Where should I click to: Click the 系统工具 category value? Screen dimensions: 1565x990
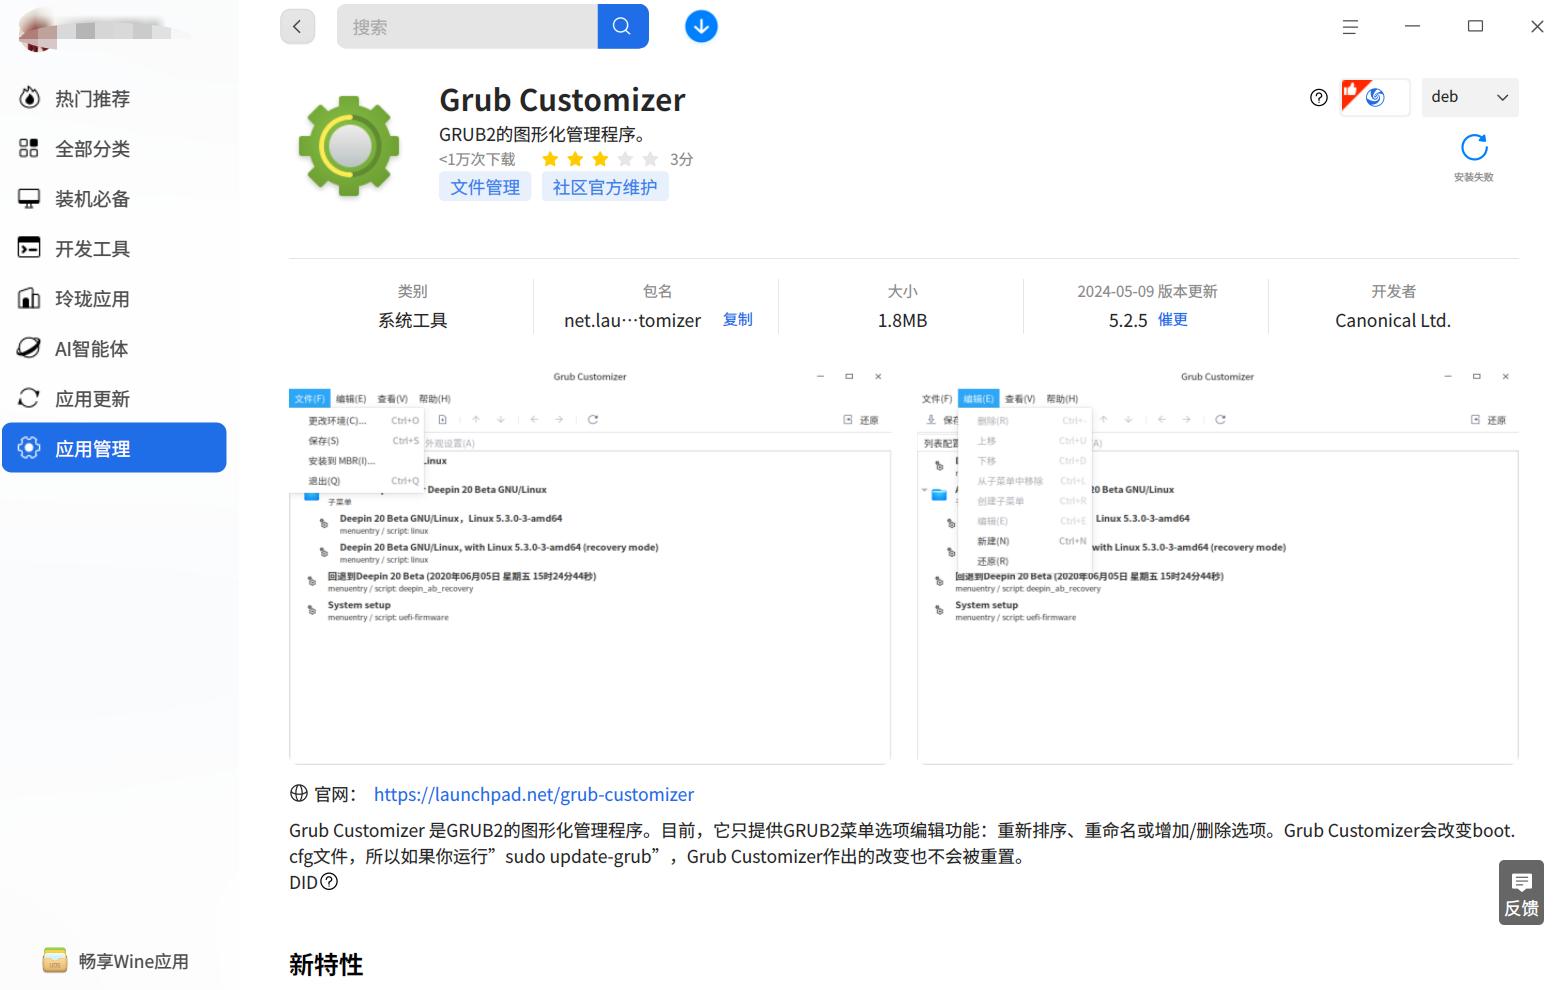point(412,321)
